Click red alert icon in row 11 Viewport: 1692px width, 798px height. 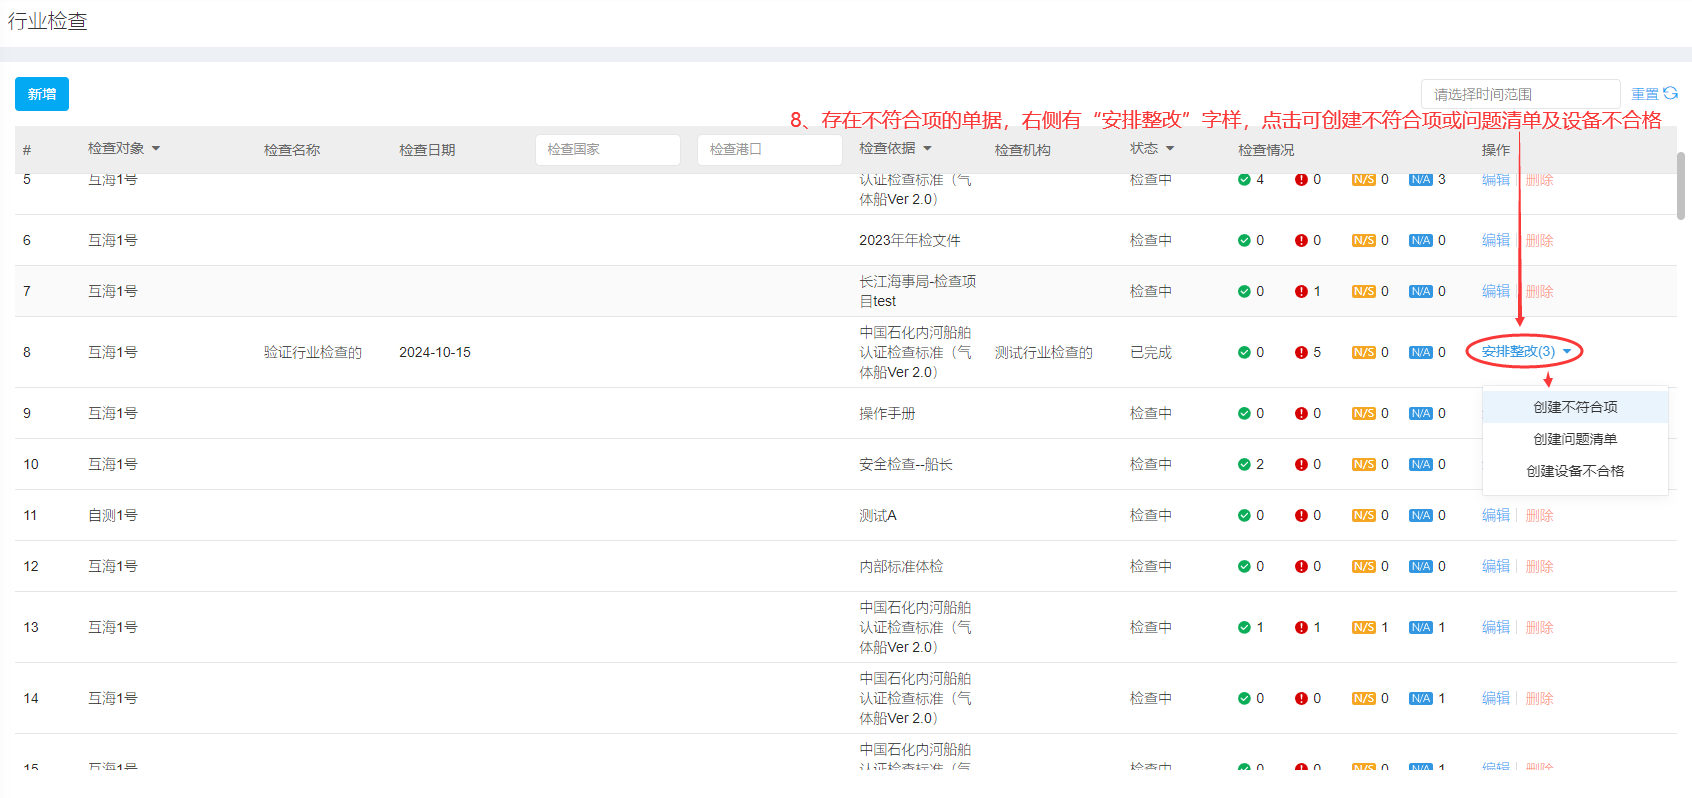tap(1301, 515)
